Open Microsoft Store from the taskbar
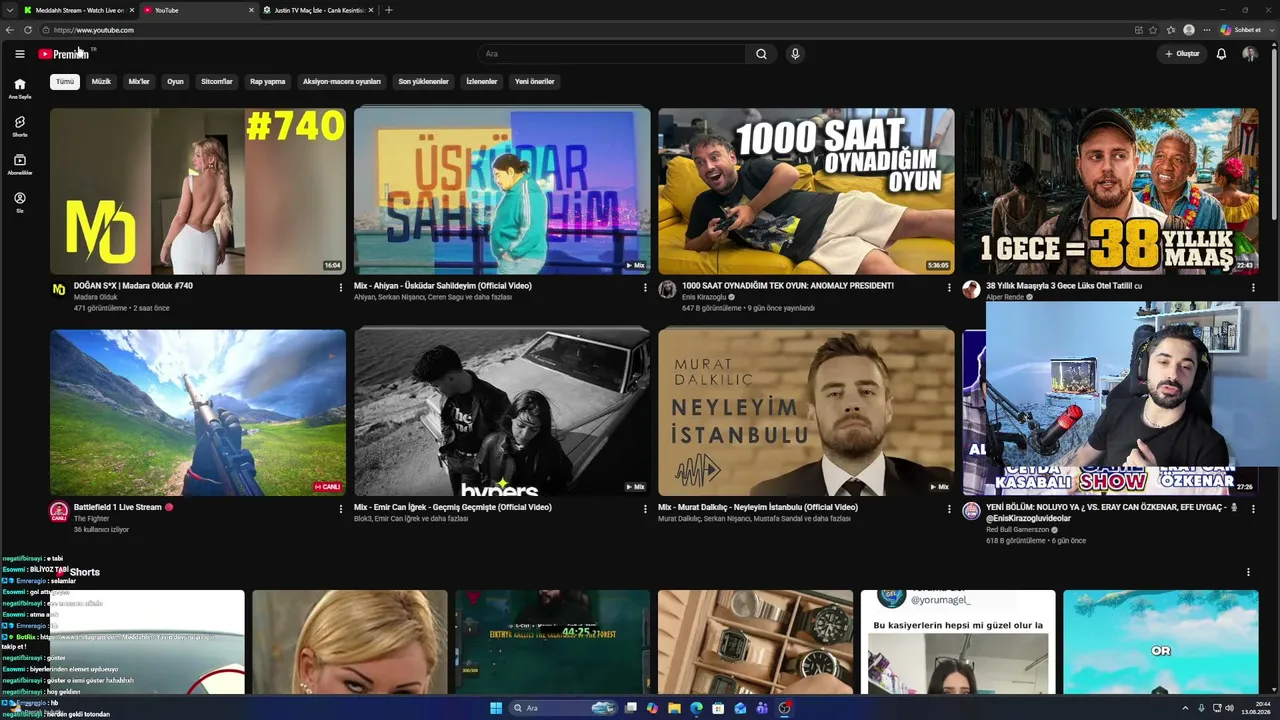Viewport: 1280px width, 720px height. [718, 708]
